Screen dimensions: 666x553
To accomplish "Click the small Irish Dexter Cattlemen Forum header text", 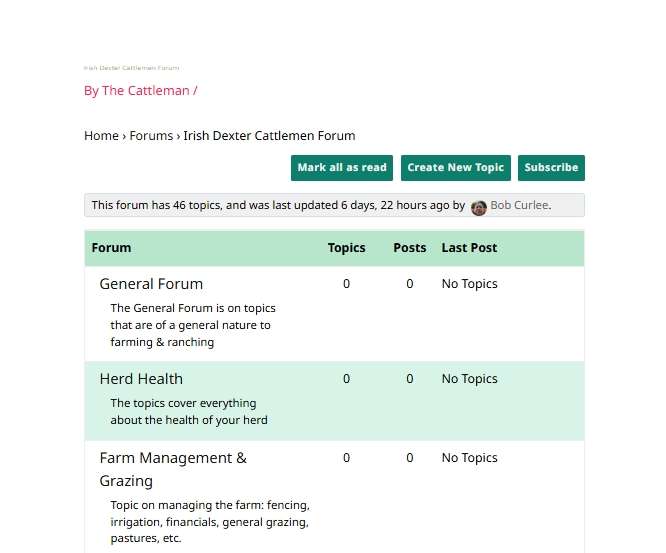I will click(x=132, y=68).
